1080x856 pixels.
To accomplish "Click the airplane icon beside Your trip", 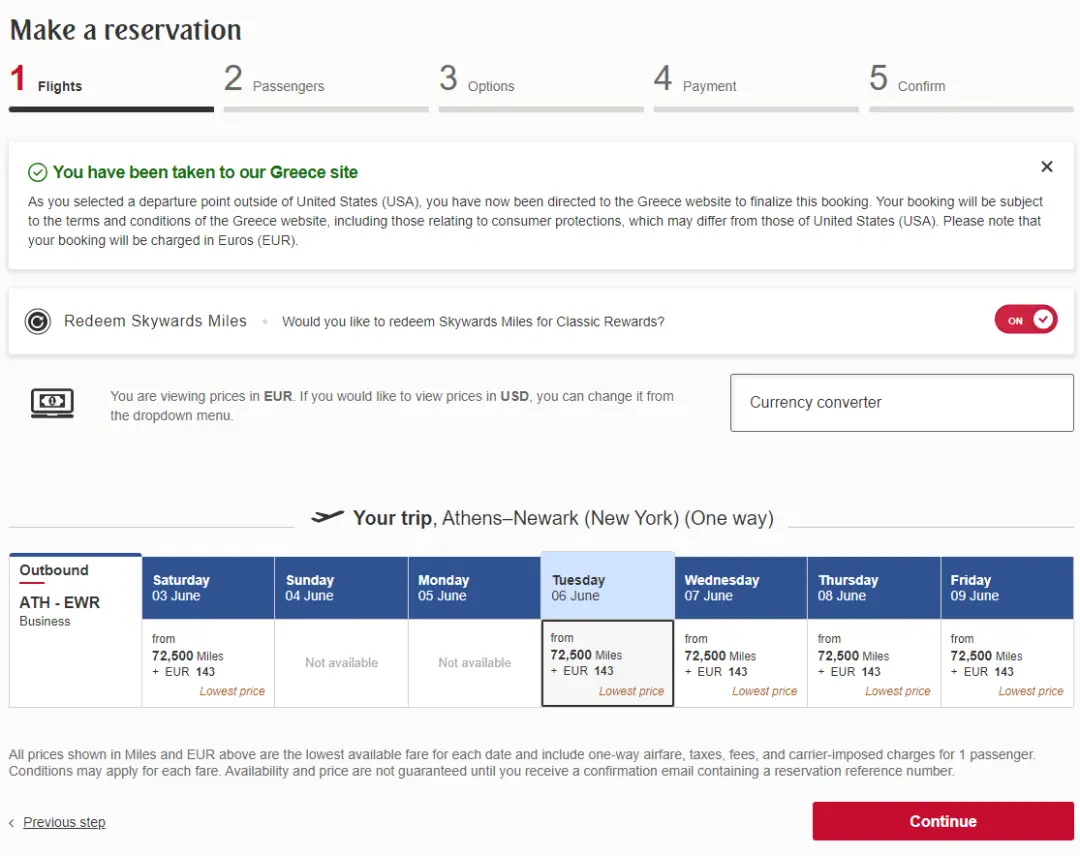I will (x=327, y=517).
